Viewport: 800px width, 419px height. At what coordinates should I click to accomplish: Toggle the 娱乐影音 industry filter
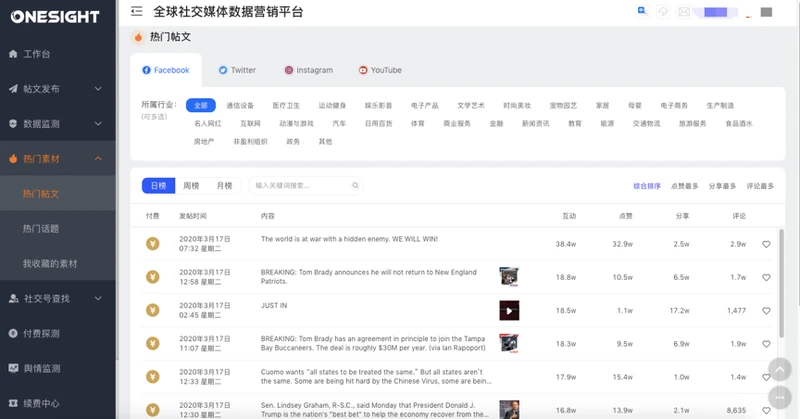[x=379, y=105]
